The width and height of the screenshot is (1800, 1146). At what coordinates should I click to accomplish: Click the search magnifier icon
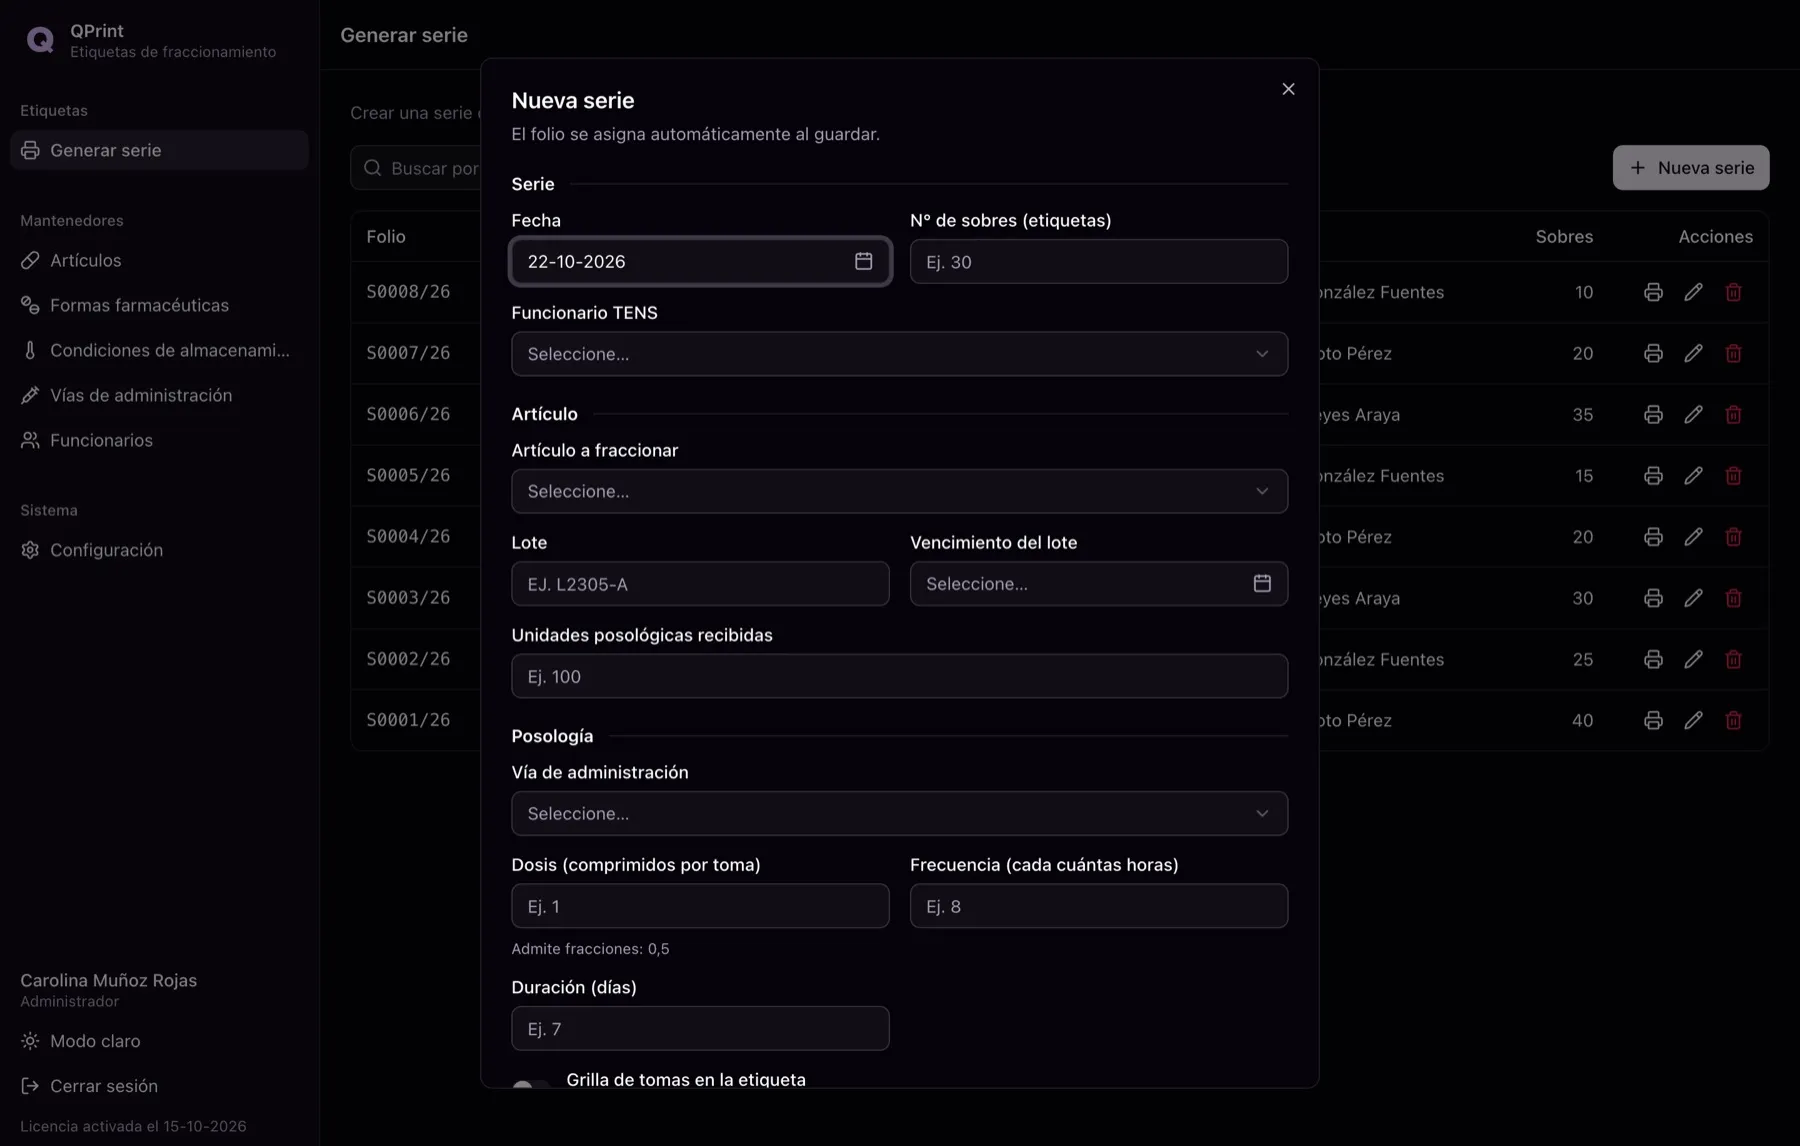pyautogui.click(x=373, y=168)
